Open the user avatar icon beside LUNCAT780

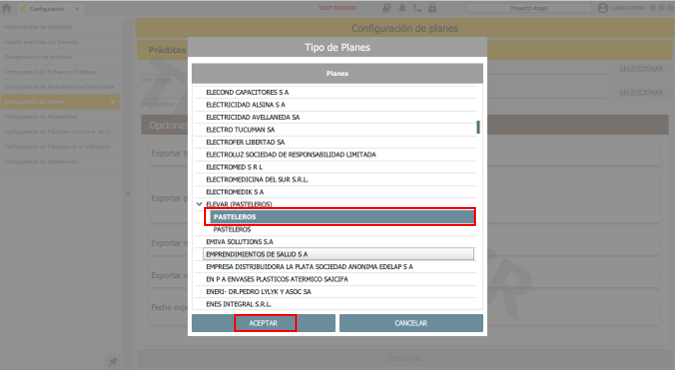click(603, 8)
